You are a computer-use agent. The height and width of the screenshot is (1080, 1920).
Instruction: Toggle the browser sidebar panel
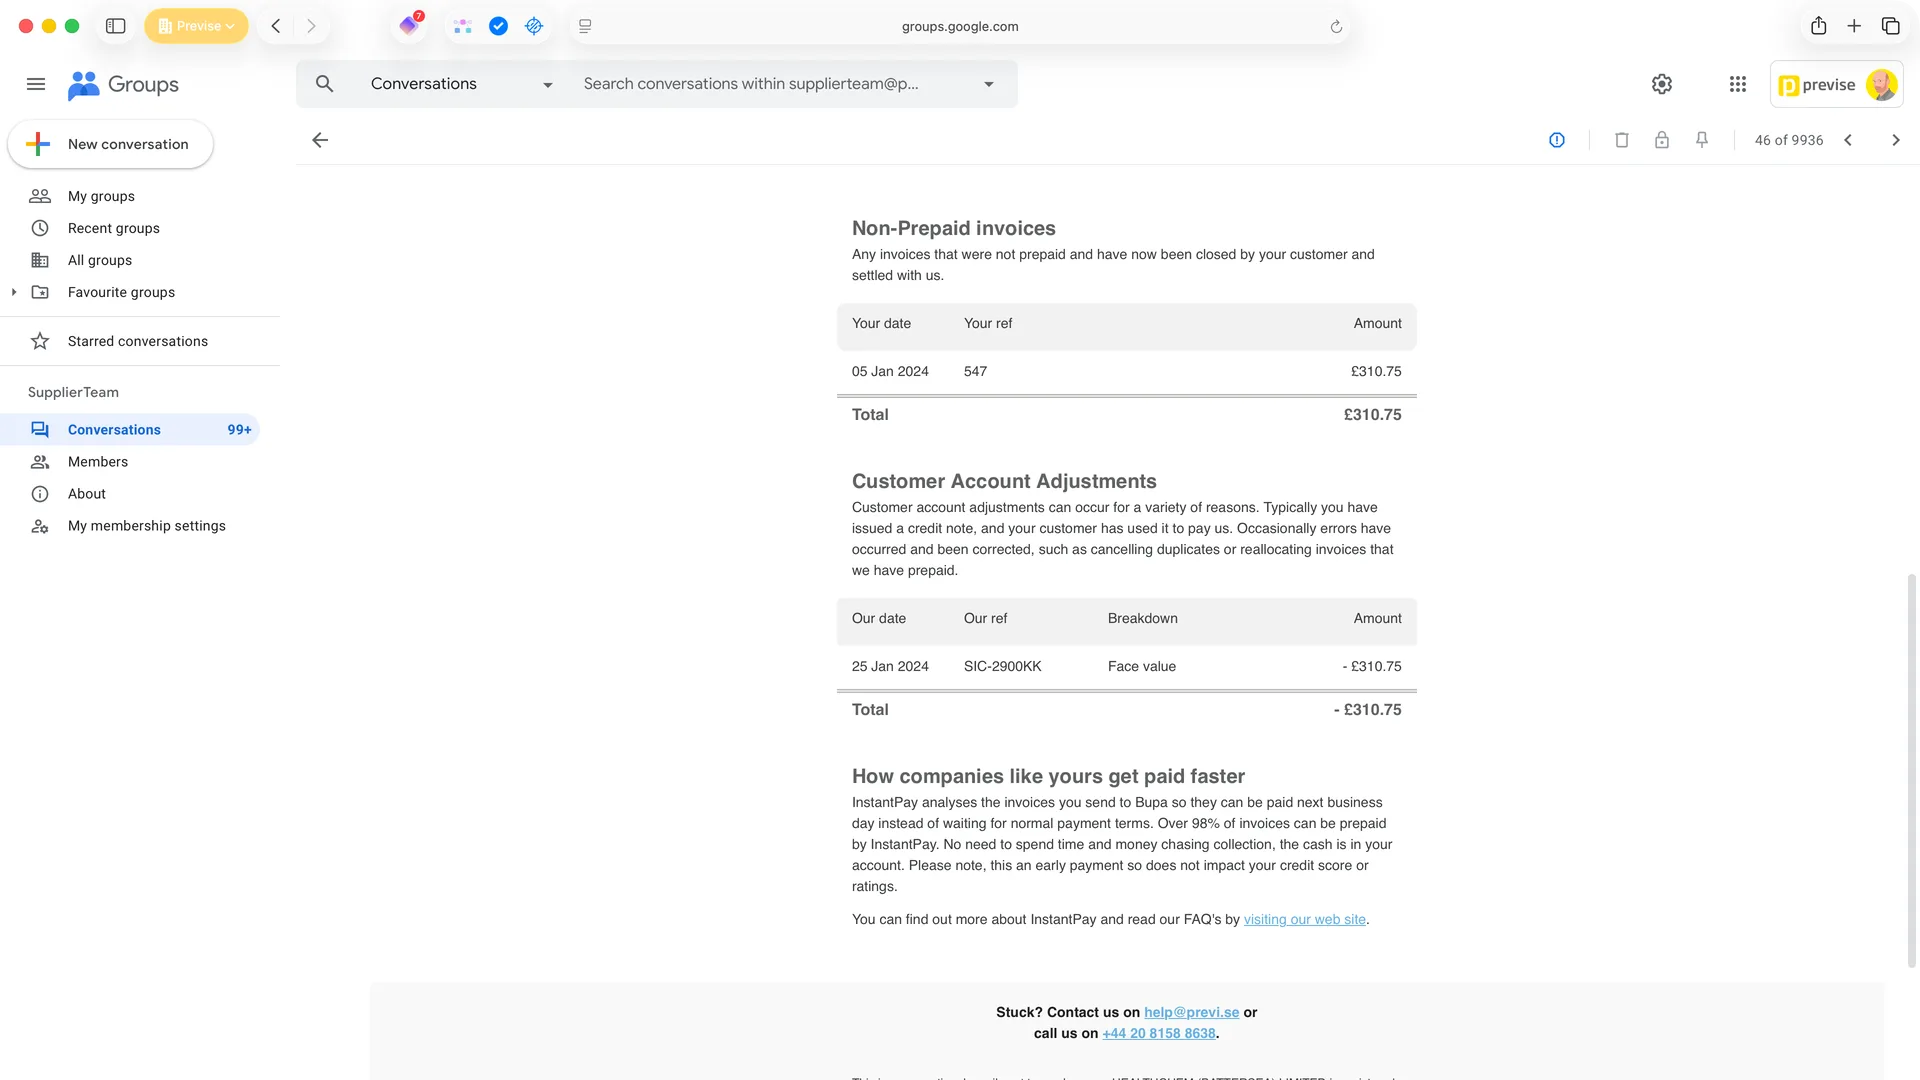tap(116, 26)
